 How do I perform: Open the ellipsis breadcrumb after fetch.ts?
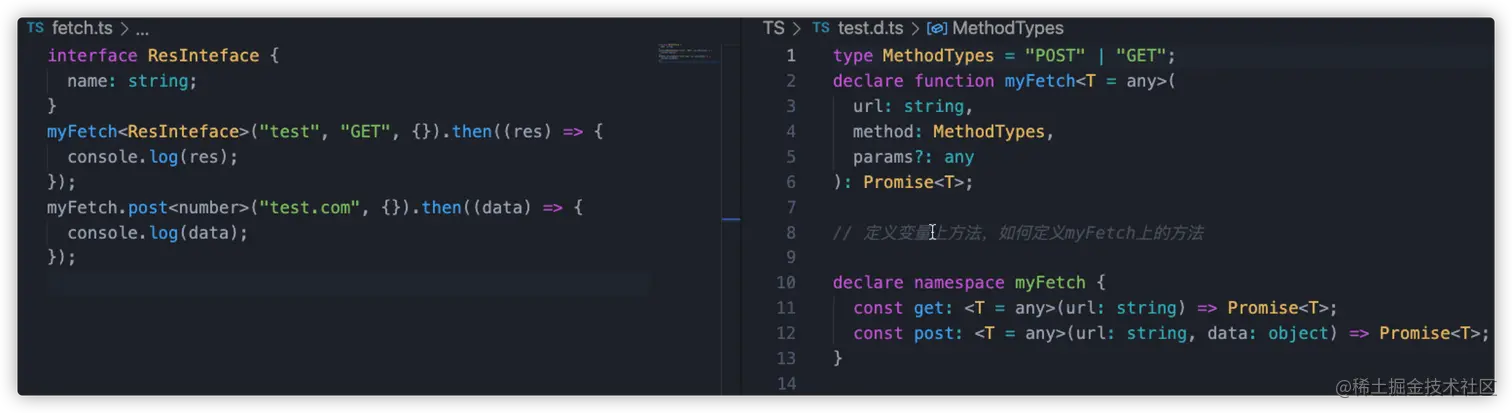142,29
